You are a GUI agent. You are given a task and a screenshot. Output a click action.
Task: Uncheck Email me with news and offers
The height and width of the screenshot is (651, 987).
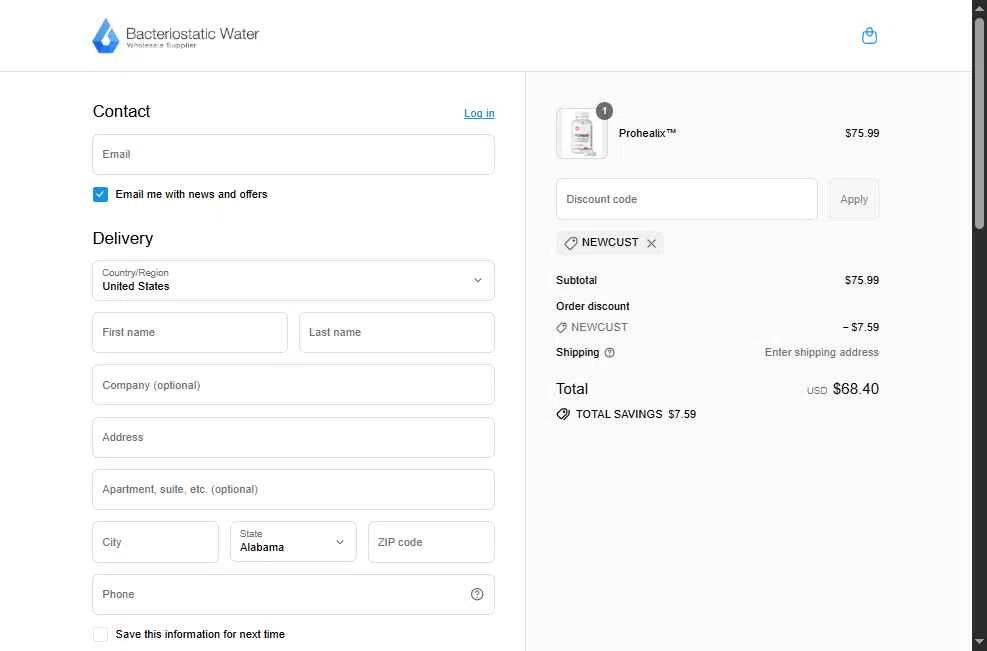[100, 195]
